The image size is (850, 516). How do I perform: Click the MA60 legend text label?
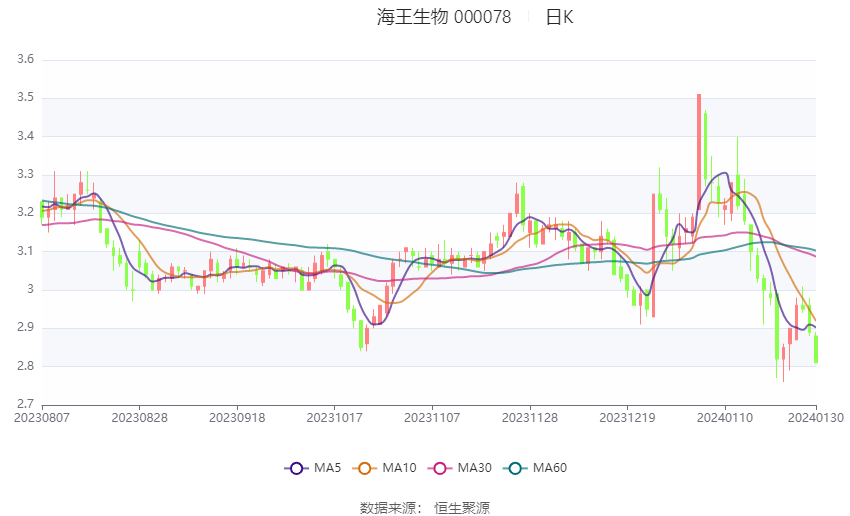point(550,468)
